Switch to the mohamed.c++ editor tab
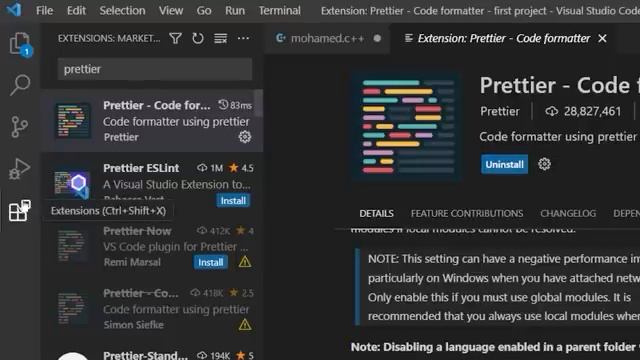This screenshot has height=360, width=640. click(327, 38)
